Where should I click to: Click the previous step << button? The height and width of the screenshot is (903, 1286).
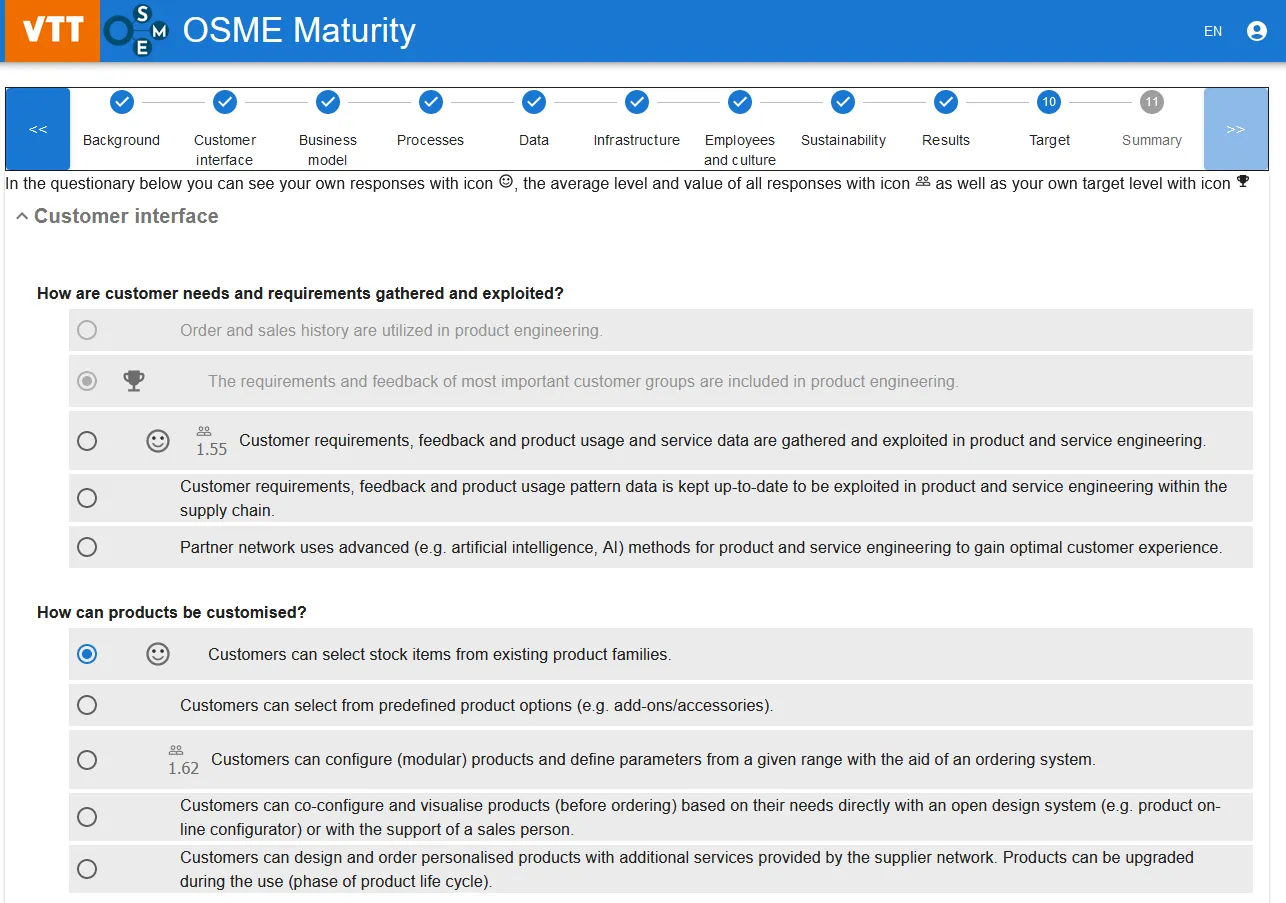point(38,129)
